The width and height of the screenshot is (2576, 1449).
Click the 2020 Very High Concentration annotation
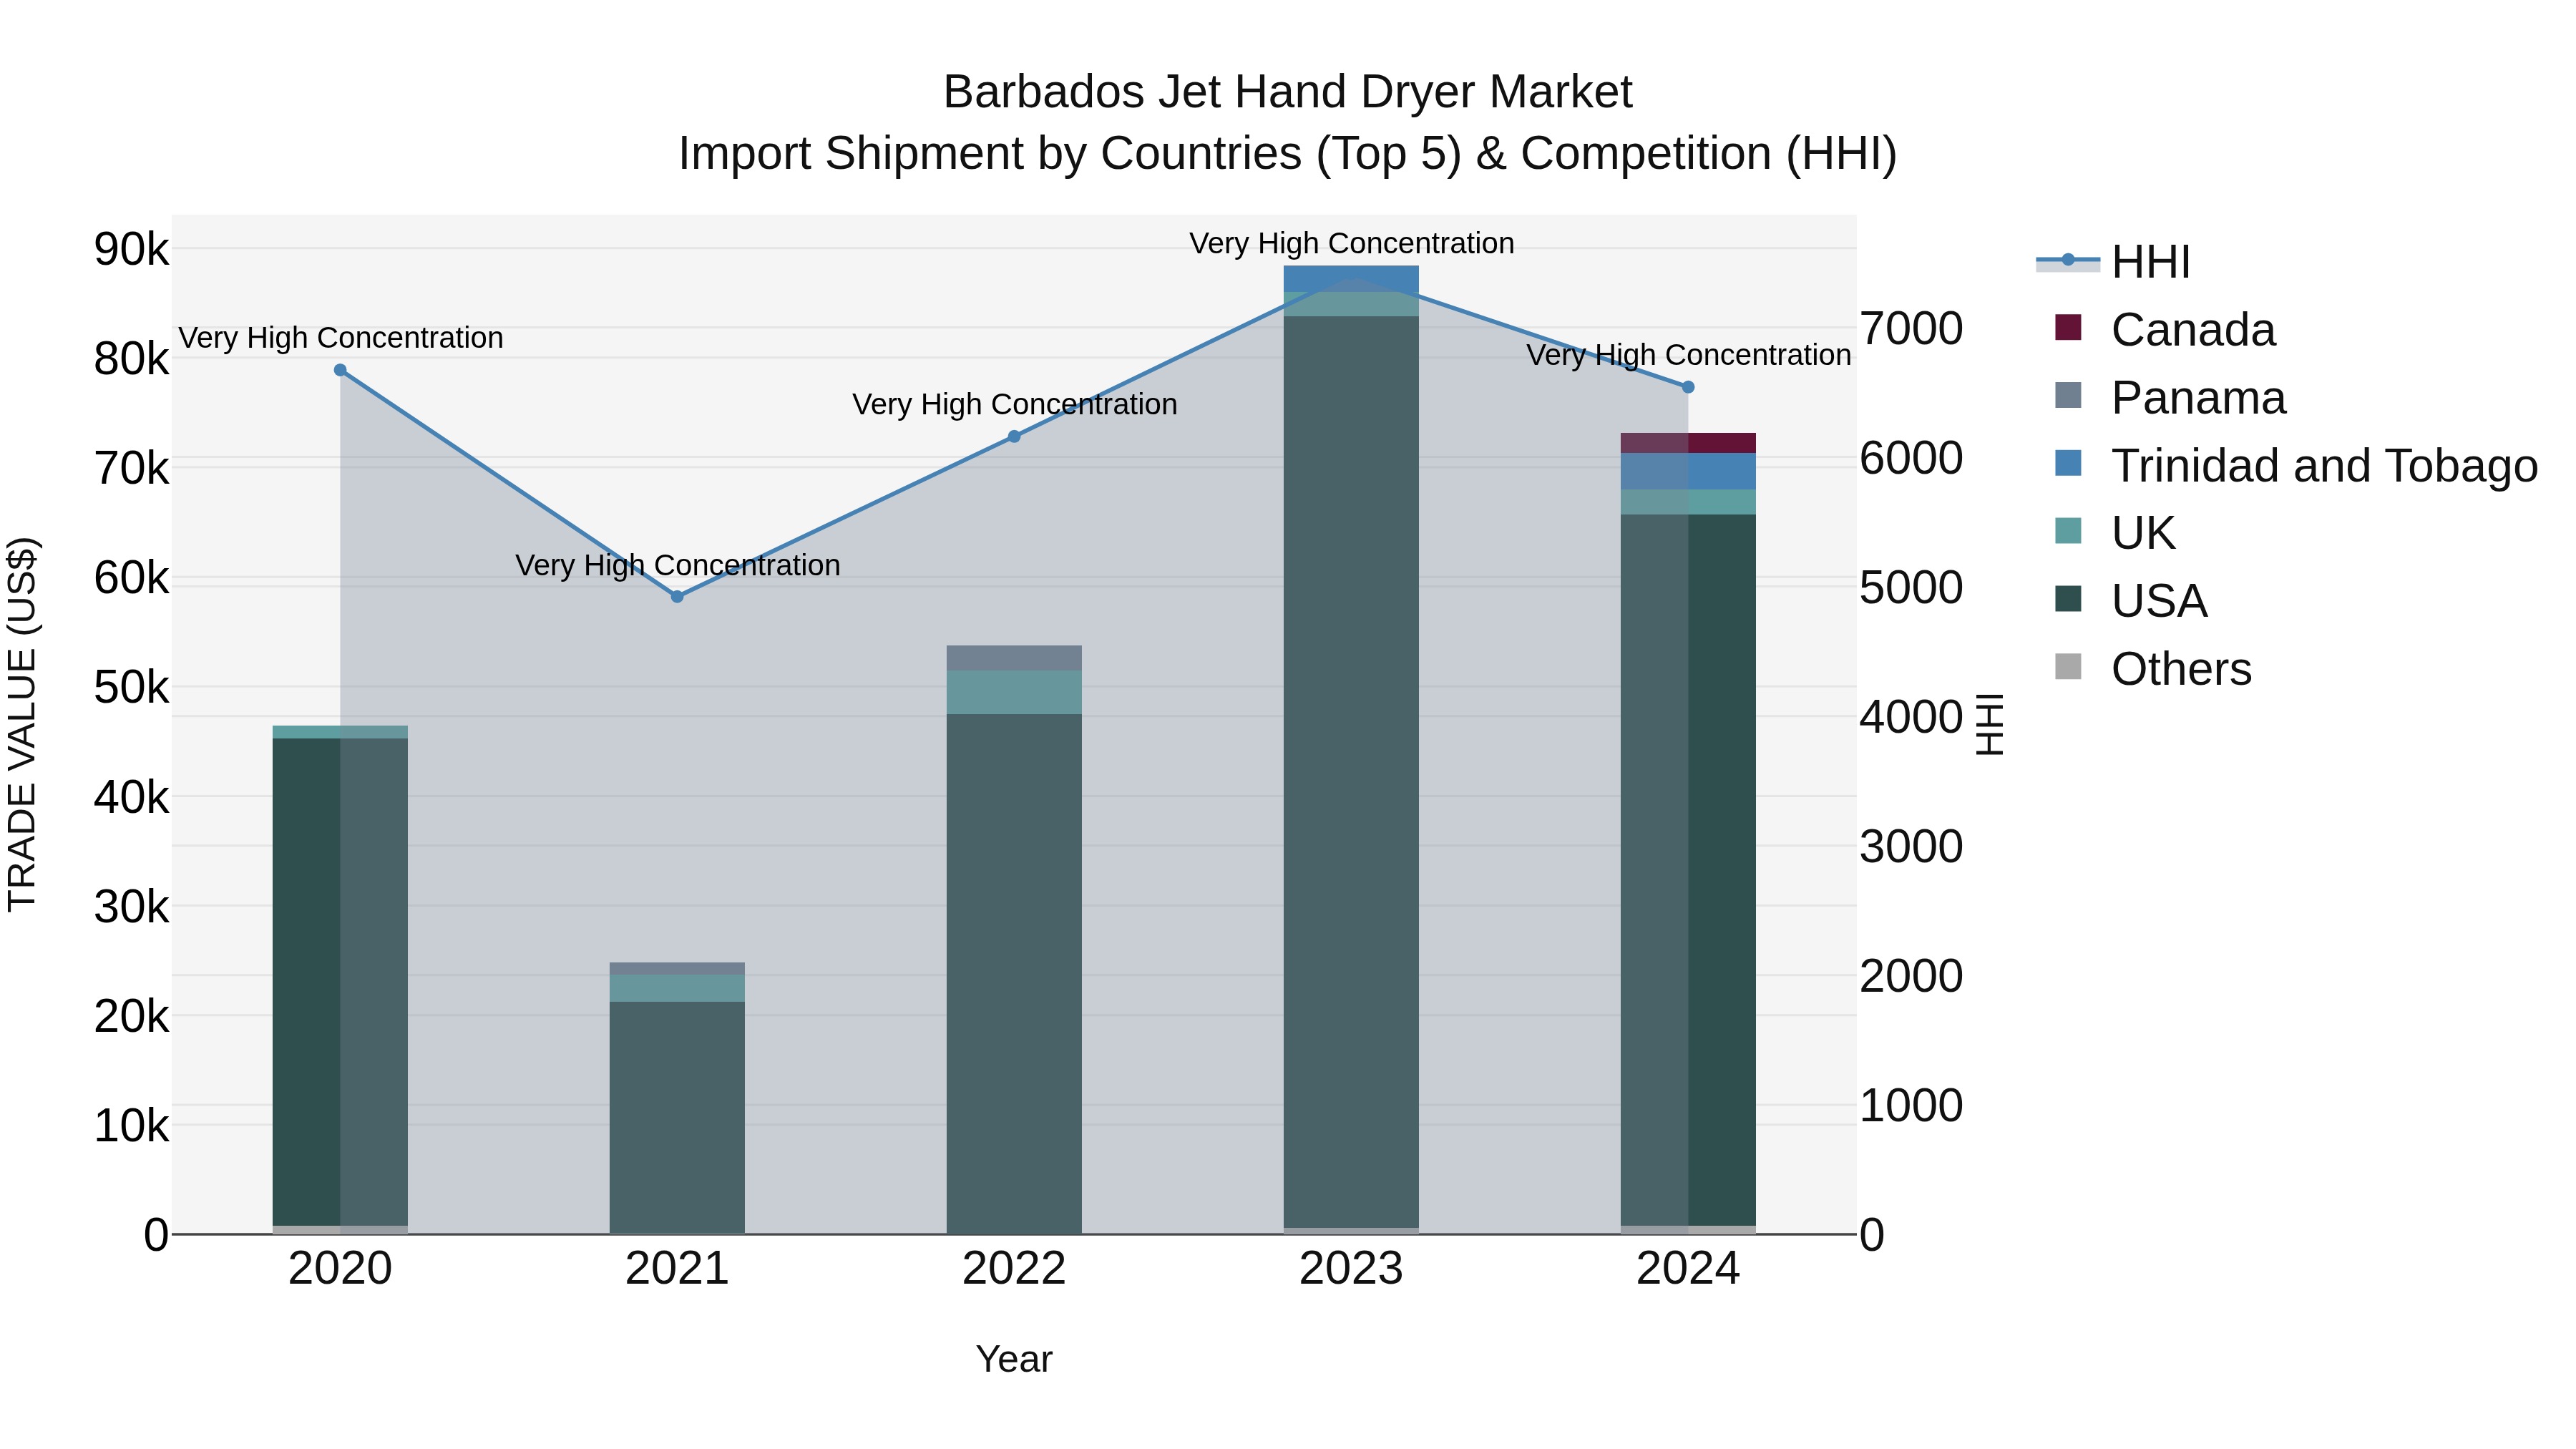[x=340, y=338]
